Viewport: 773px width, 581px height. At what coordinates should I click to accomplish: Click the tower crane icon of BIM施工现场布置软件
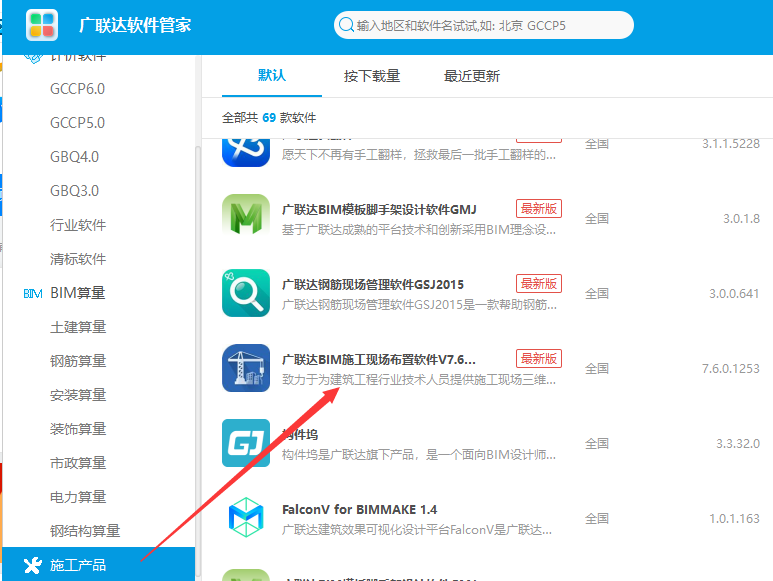(246, 368)
